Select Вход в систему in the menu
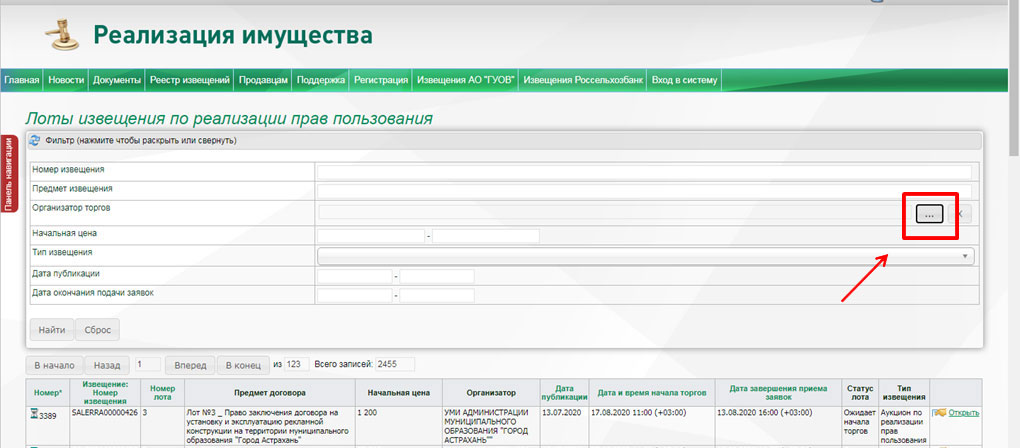The height and width of the screenshot is (448, 1020). point(684,80)
